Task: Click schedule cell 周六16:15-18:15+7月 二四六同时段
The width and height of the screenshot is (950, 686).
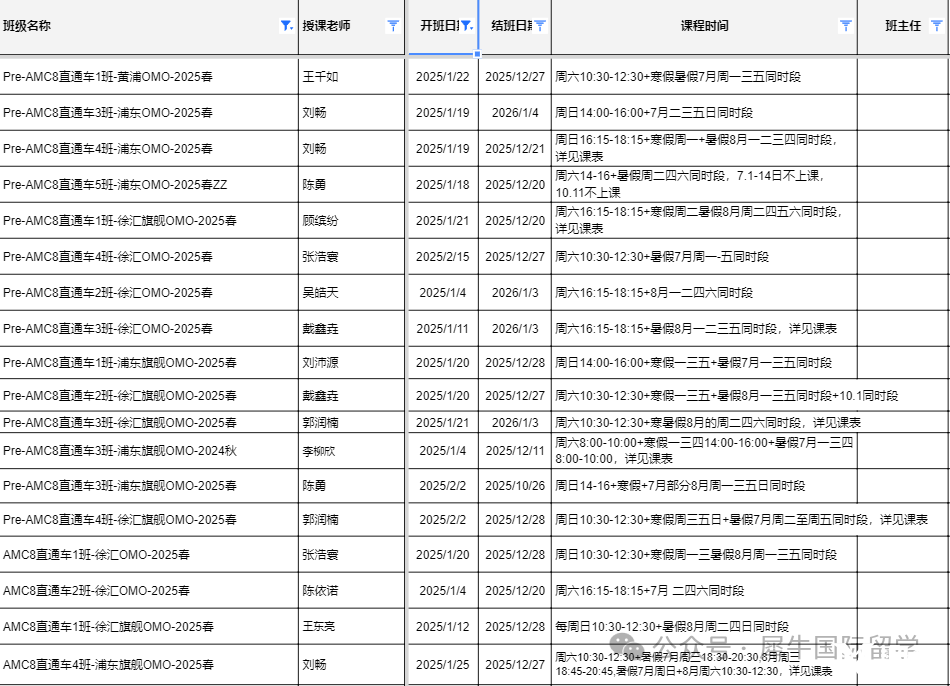Action: pyautogui.click(x=704, y=591)
